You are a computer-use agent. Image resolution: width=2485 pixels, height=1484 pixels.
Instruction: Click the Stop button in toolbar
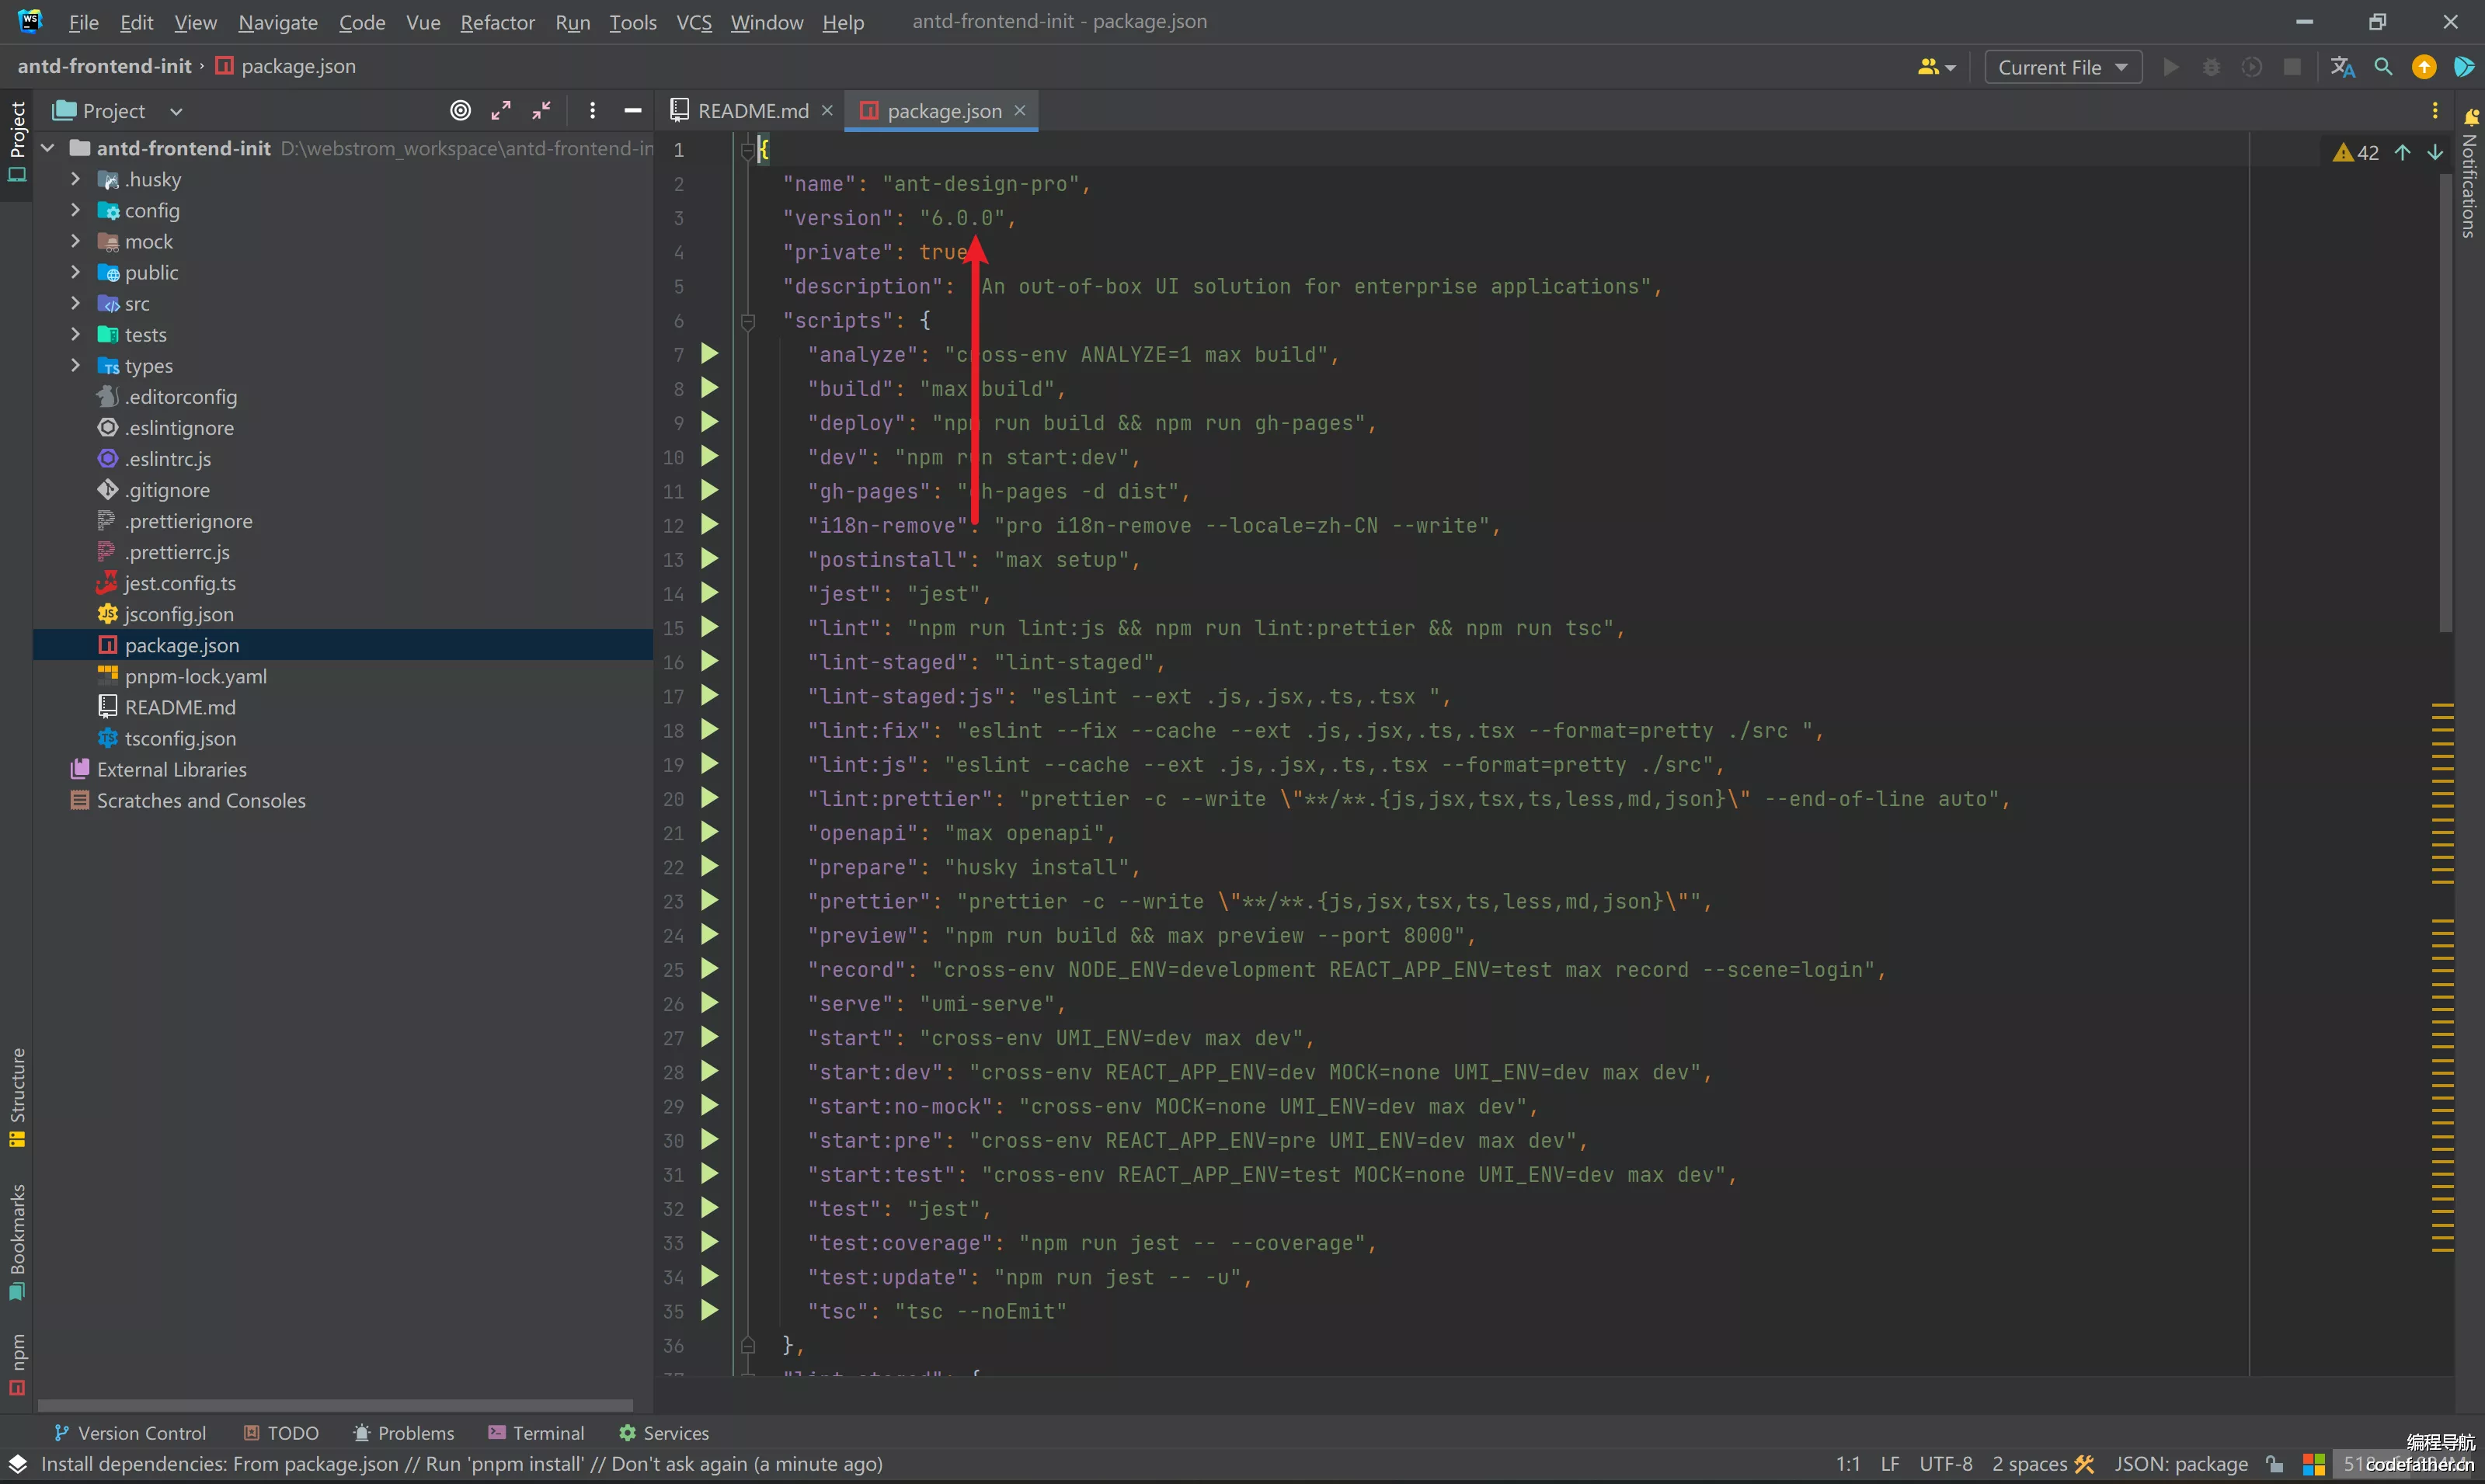point(2292,67)
